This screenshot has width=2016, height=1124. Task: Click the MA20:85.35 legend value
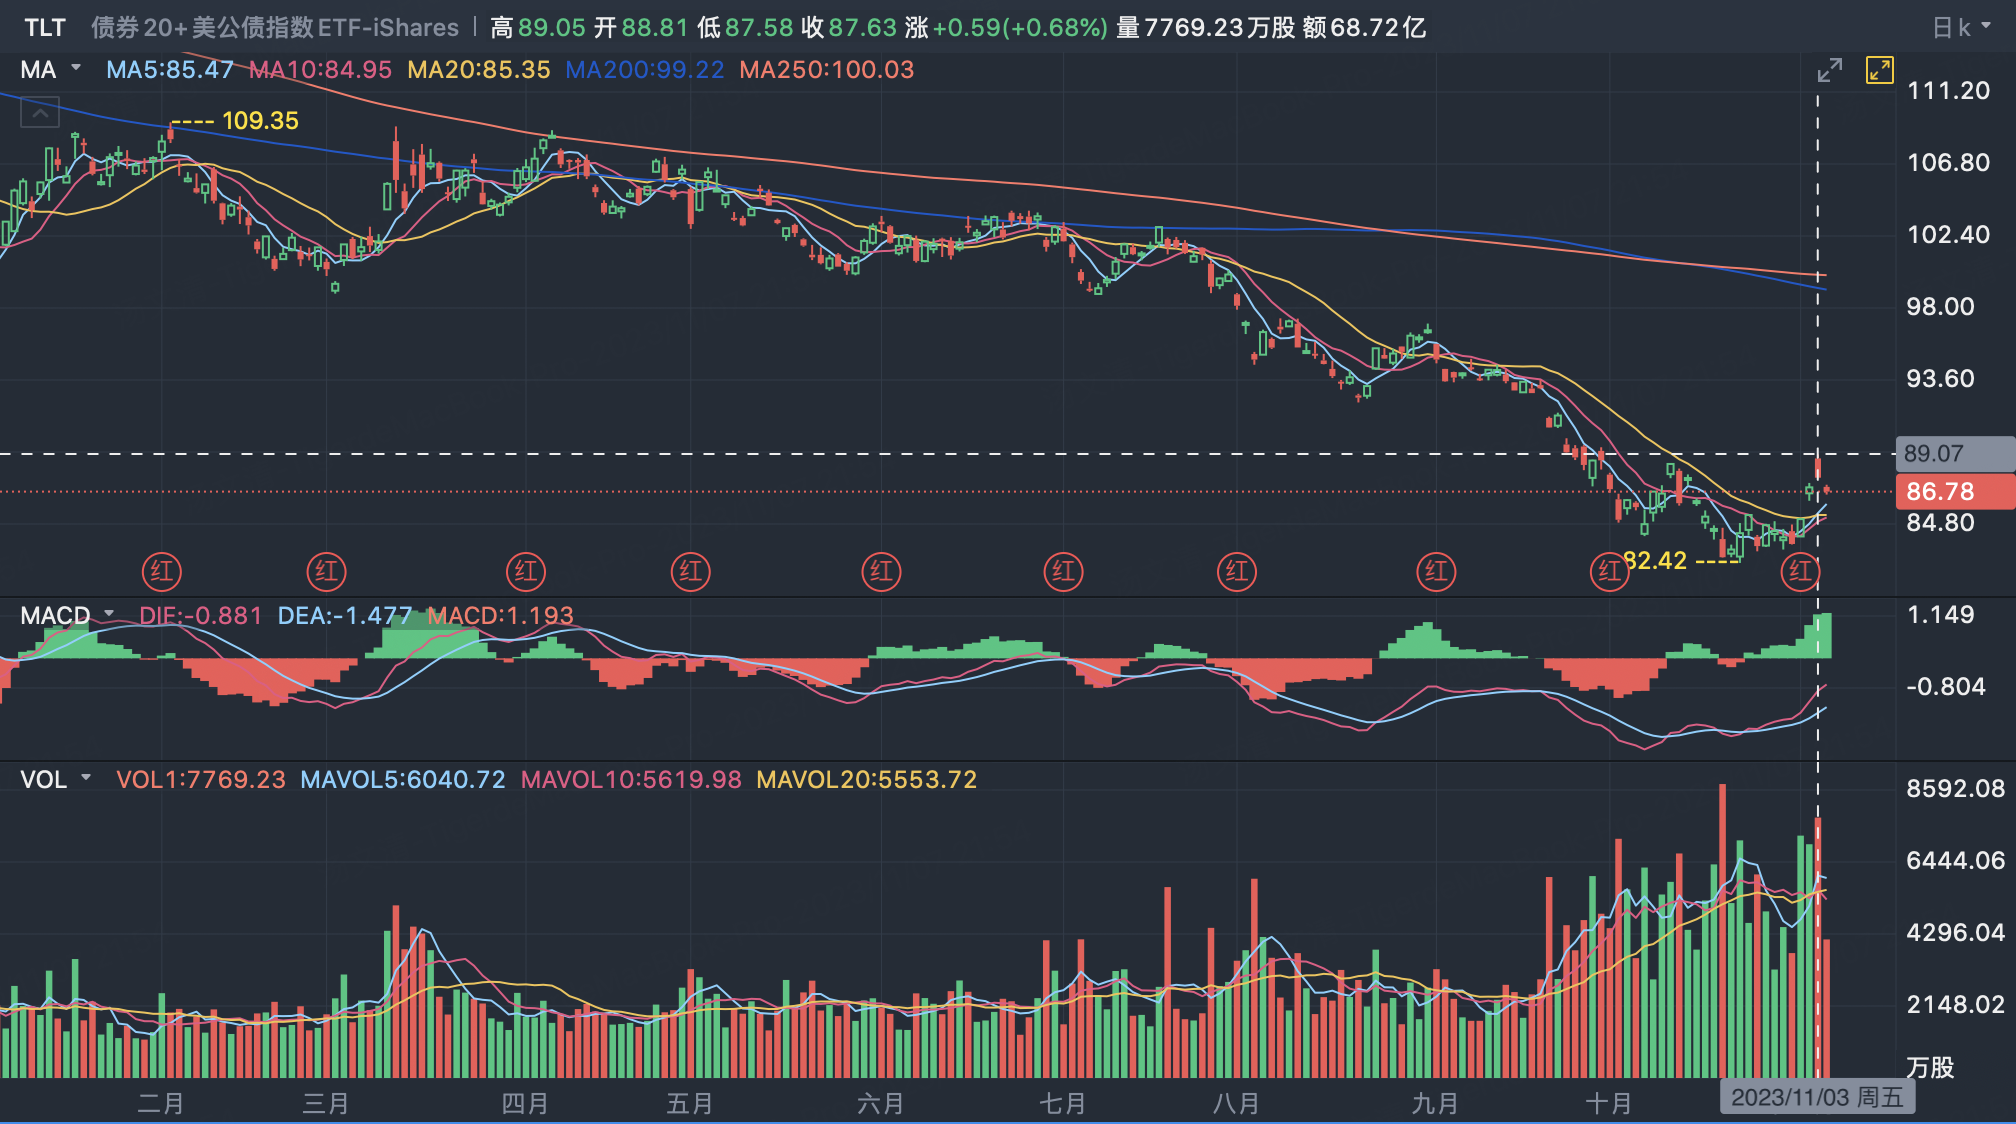tap(479, 70)
